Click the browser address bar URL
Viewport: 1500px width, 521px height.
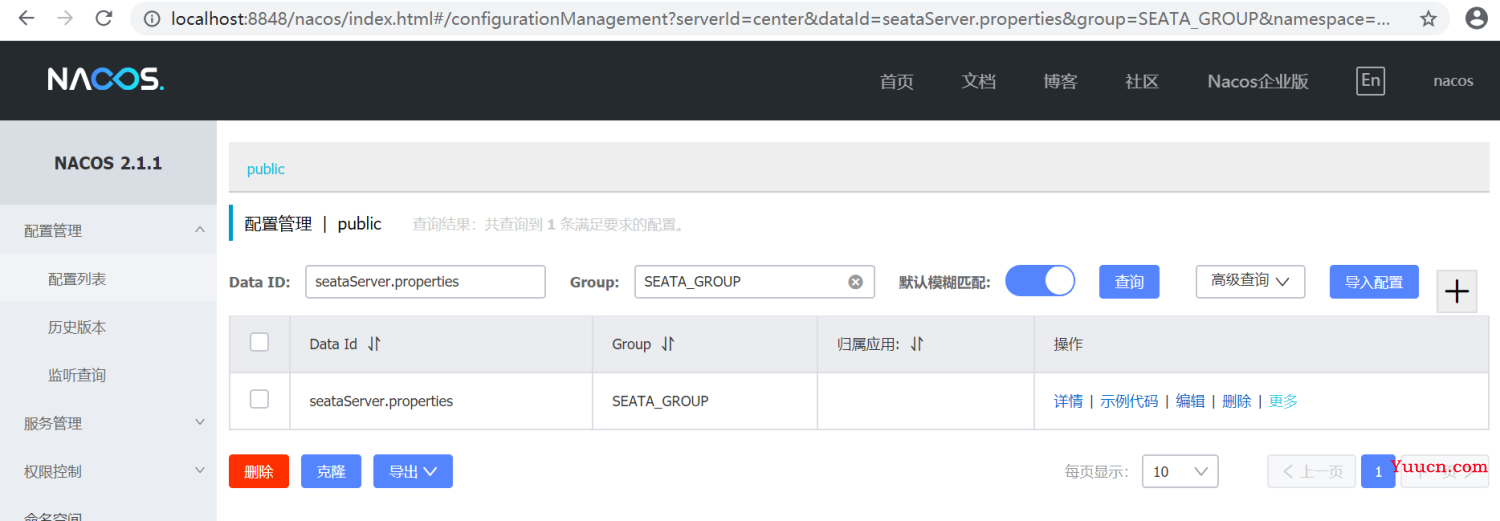pos(780,18)
